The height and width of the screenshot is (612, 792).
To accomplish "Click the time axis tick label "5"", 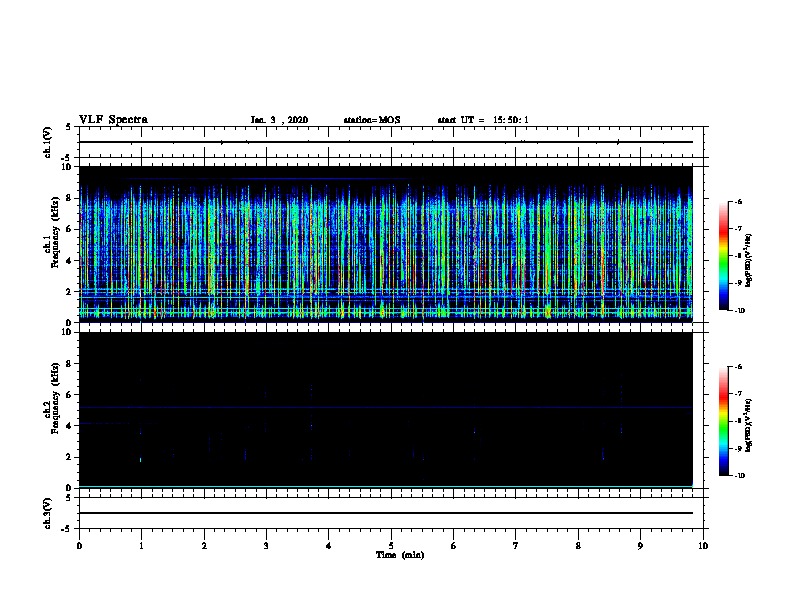I will click(391, 546).
